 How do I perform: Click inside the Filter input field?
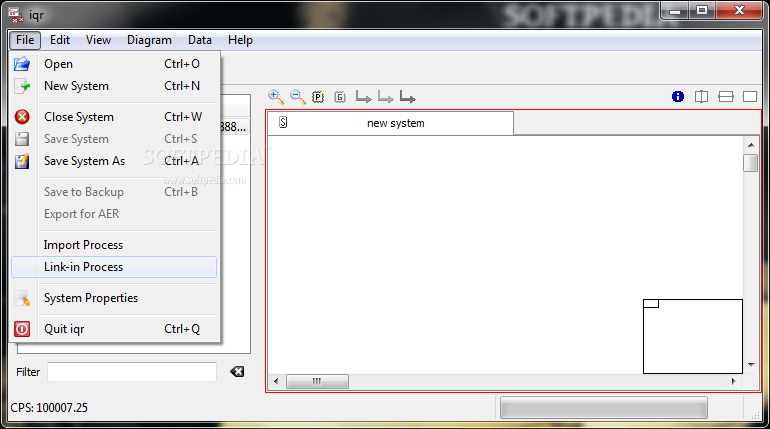[x=132, y=372]
